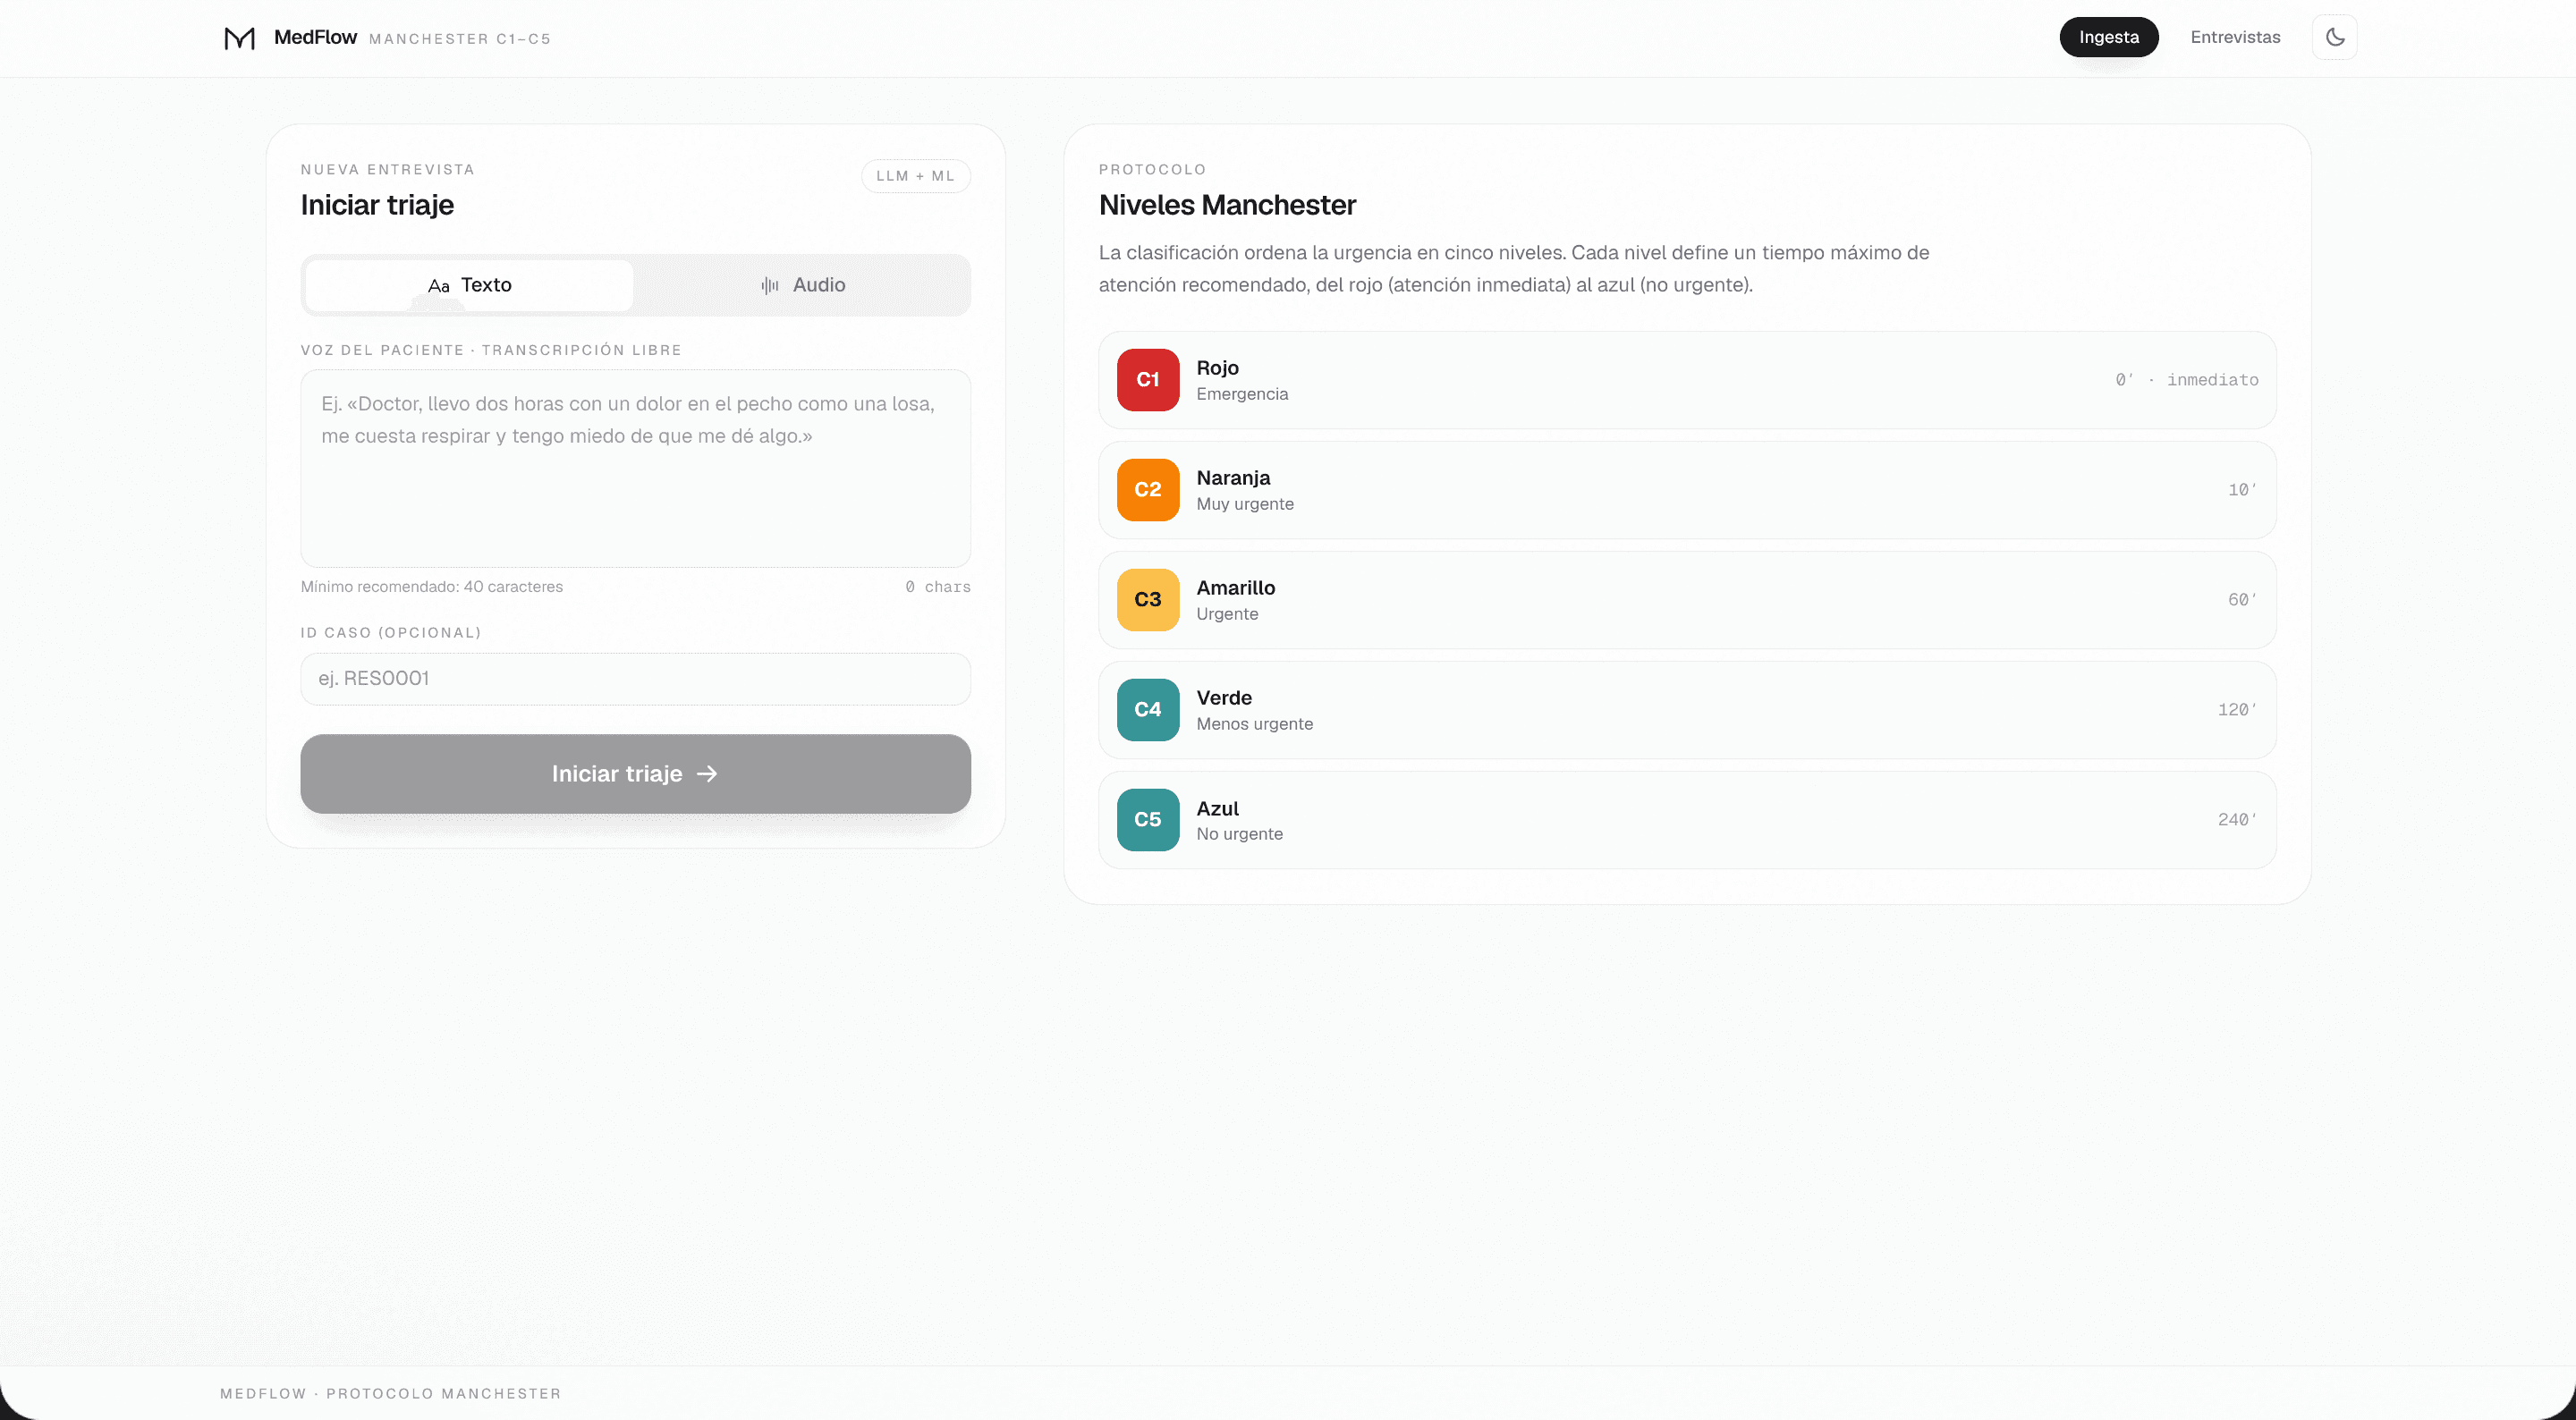Click the "ID CASO (OPCIONAL)" label
The height and width of the screenshot is (1420, 2576).
[391, 633]
